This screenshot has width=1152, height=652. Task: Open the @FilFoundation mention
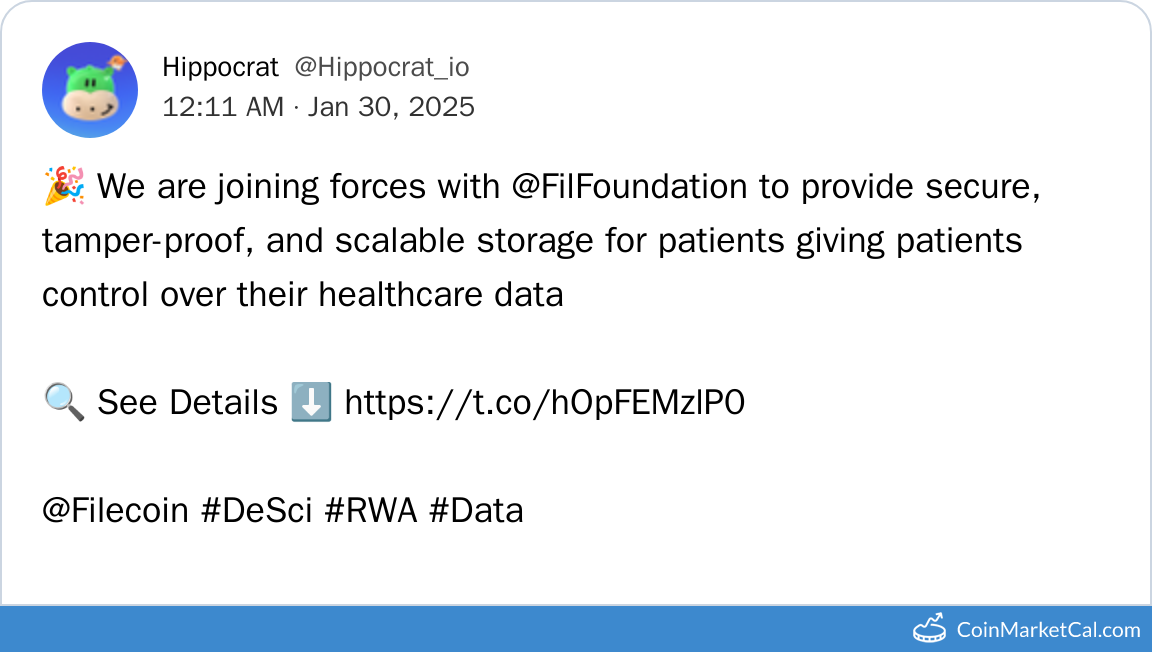[629, 187]
